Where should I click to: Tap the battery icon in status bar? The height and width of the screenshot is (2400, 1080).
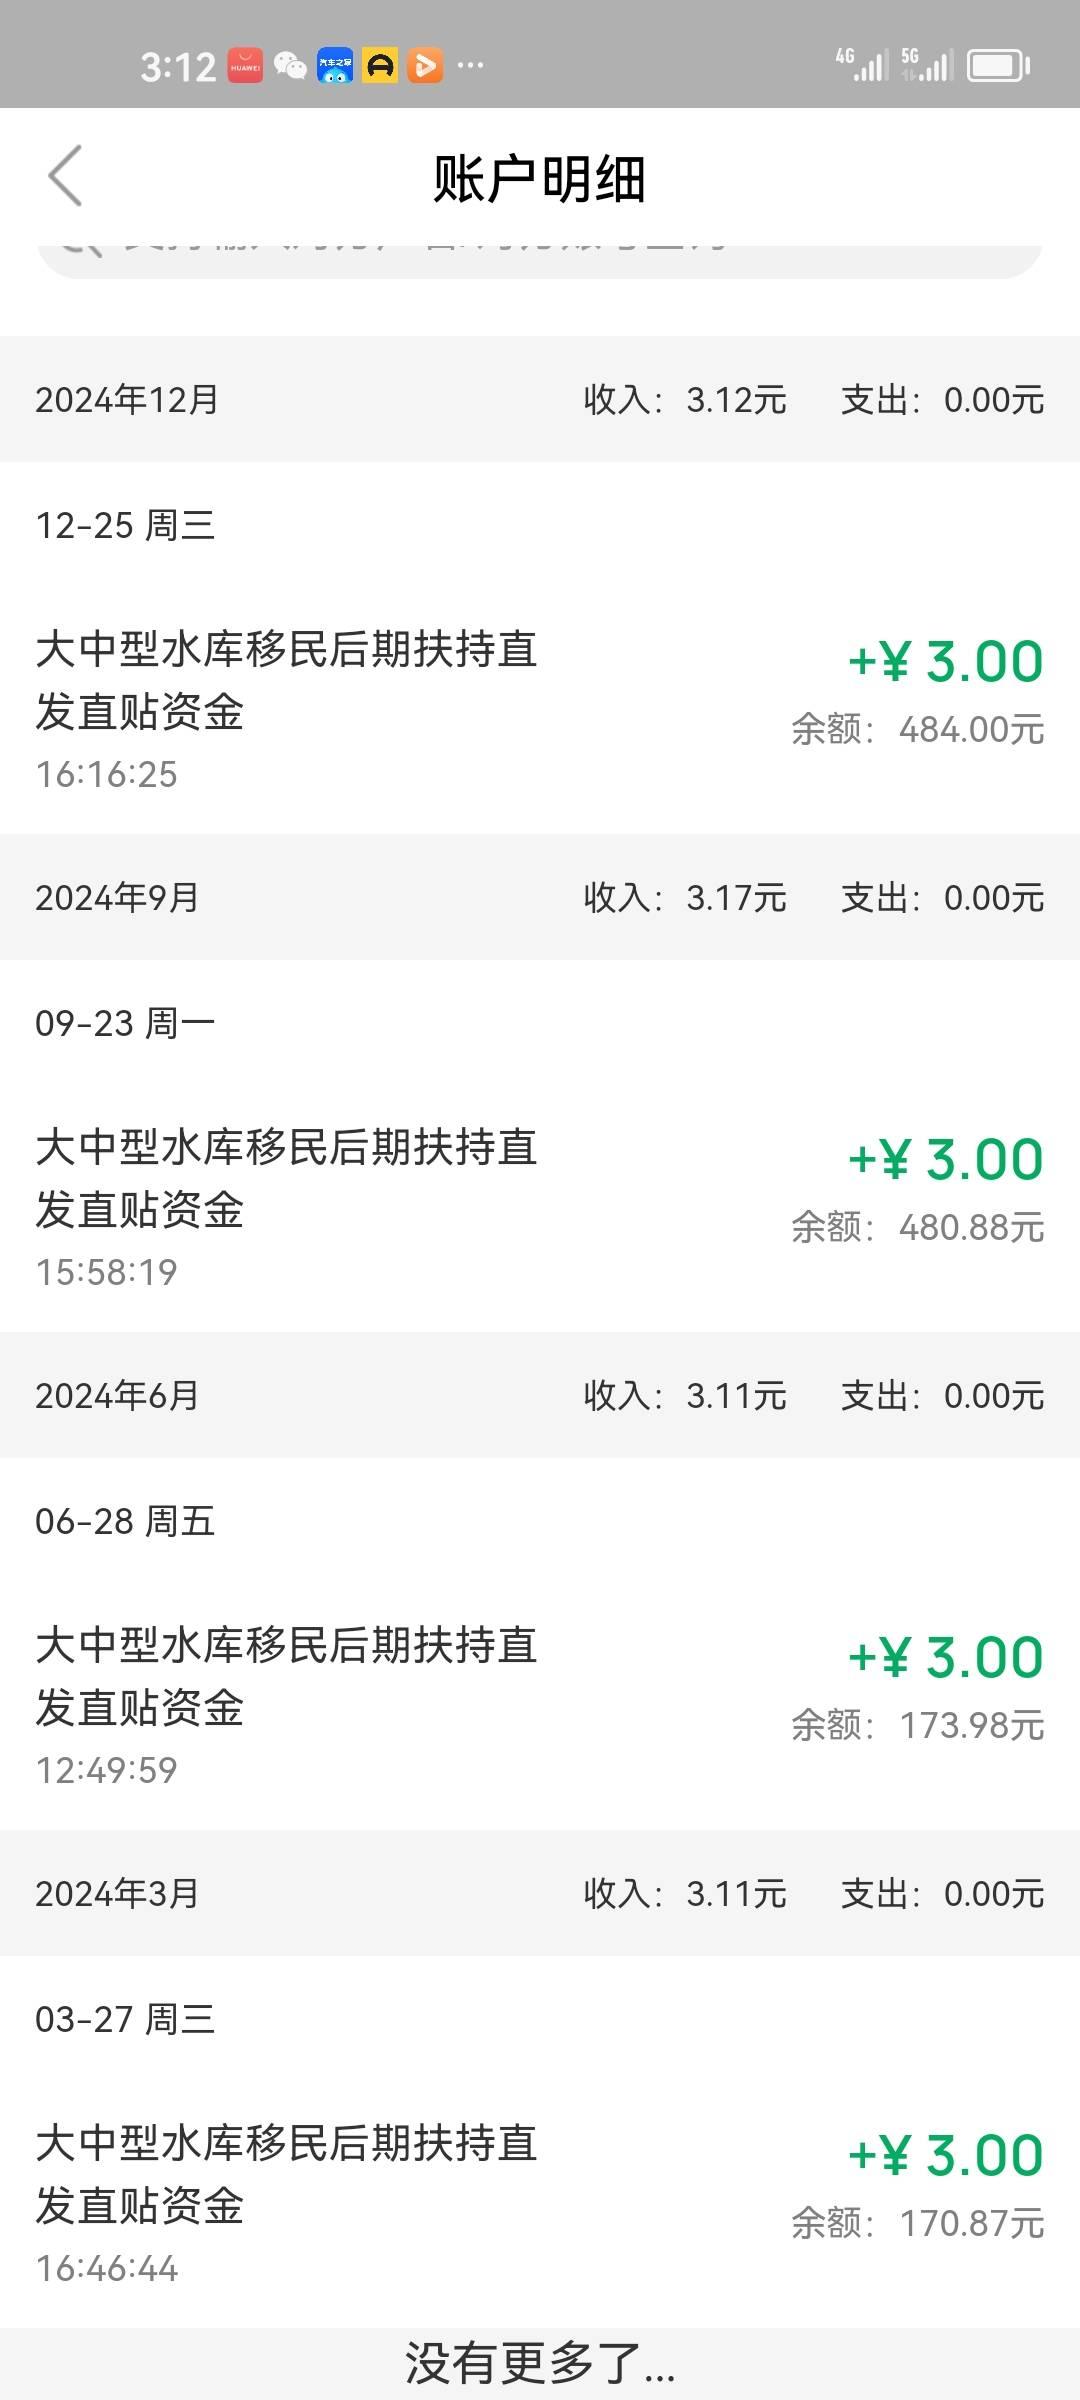998,66
